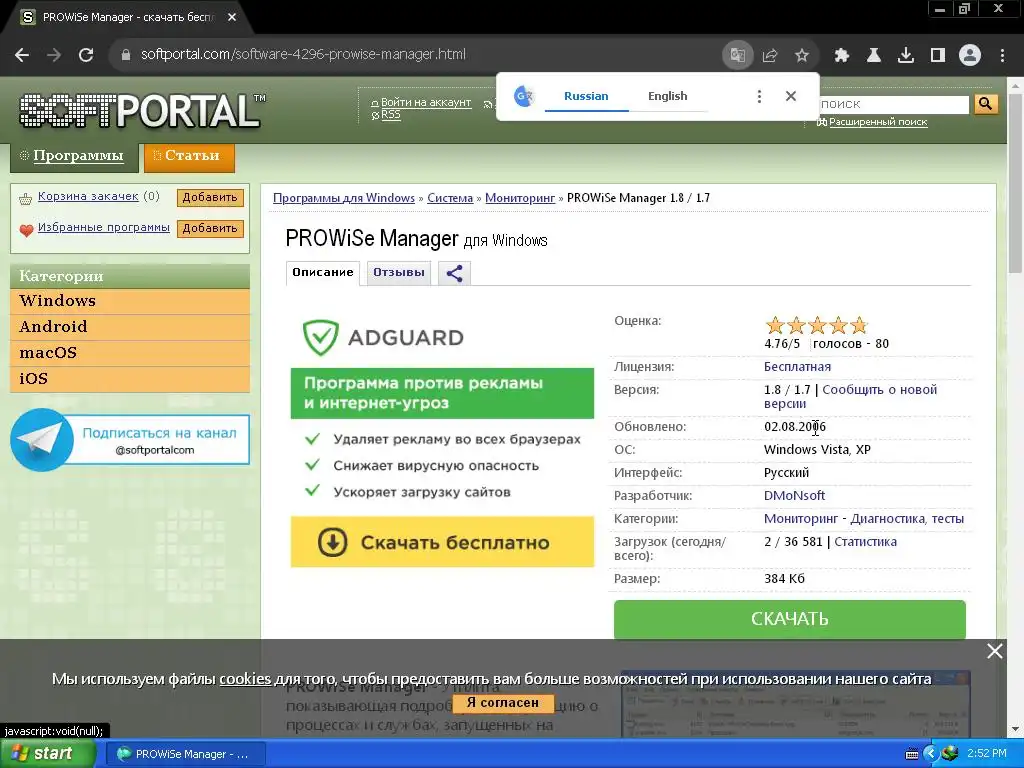Open Мониторинг category link in details
The image size is (1024, 768).
[801, 519]
